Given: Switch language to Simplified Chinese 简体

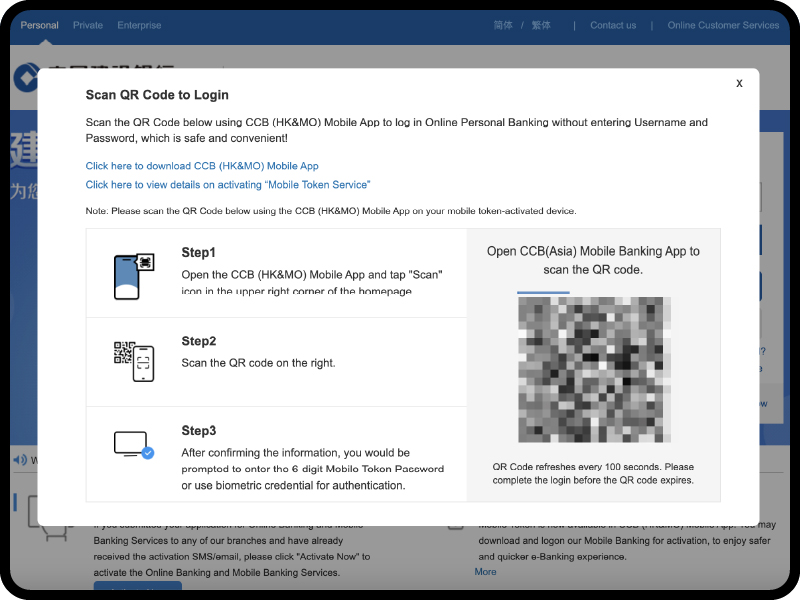Looking at the screenshot, I should [503, 25].
